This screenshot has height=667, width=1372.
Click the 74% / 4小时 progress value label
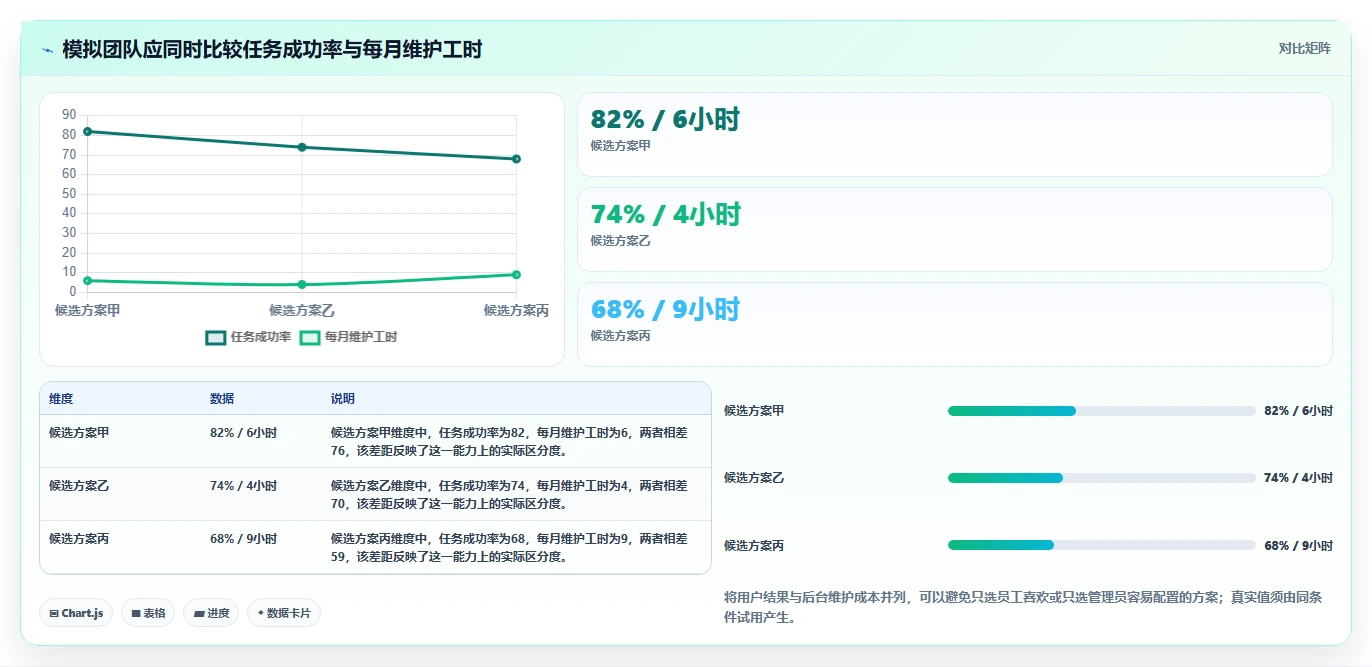click(1298, 478)
